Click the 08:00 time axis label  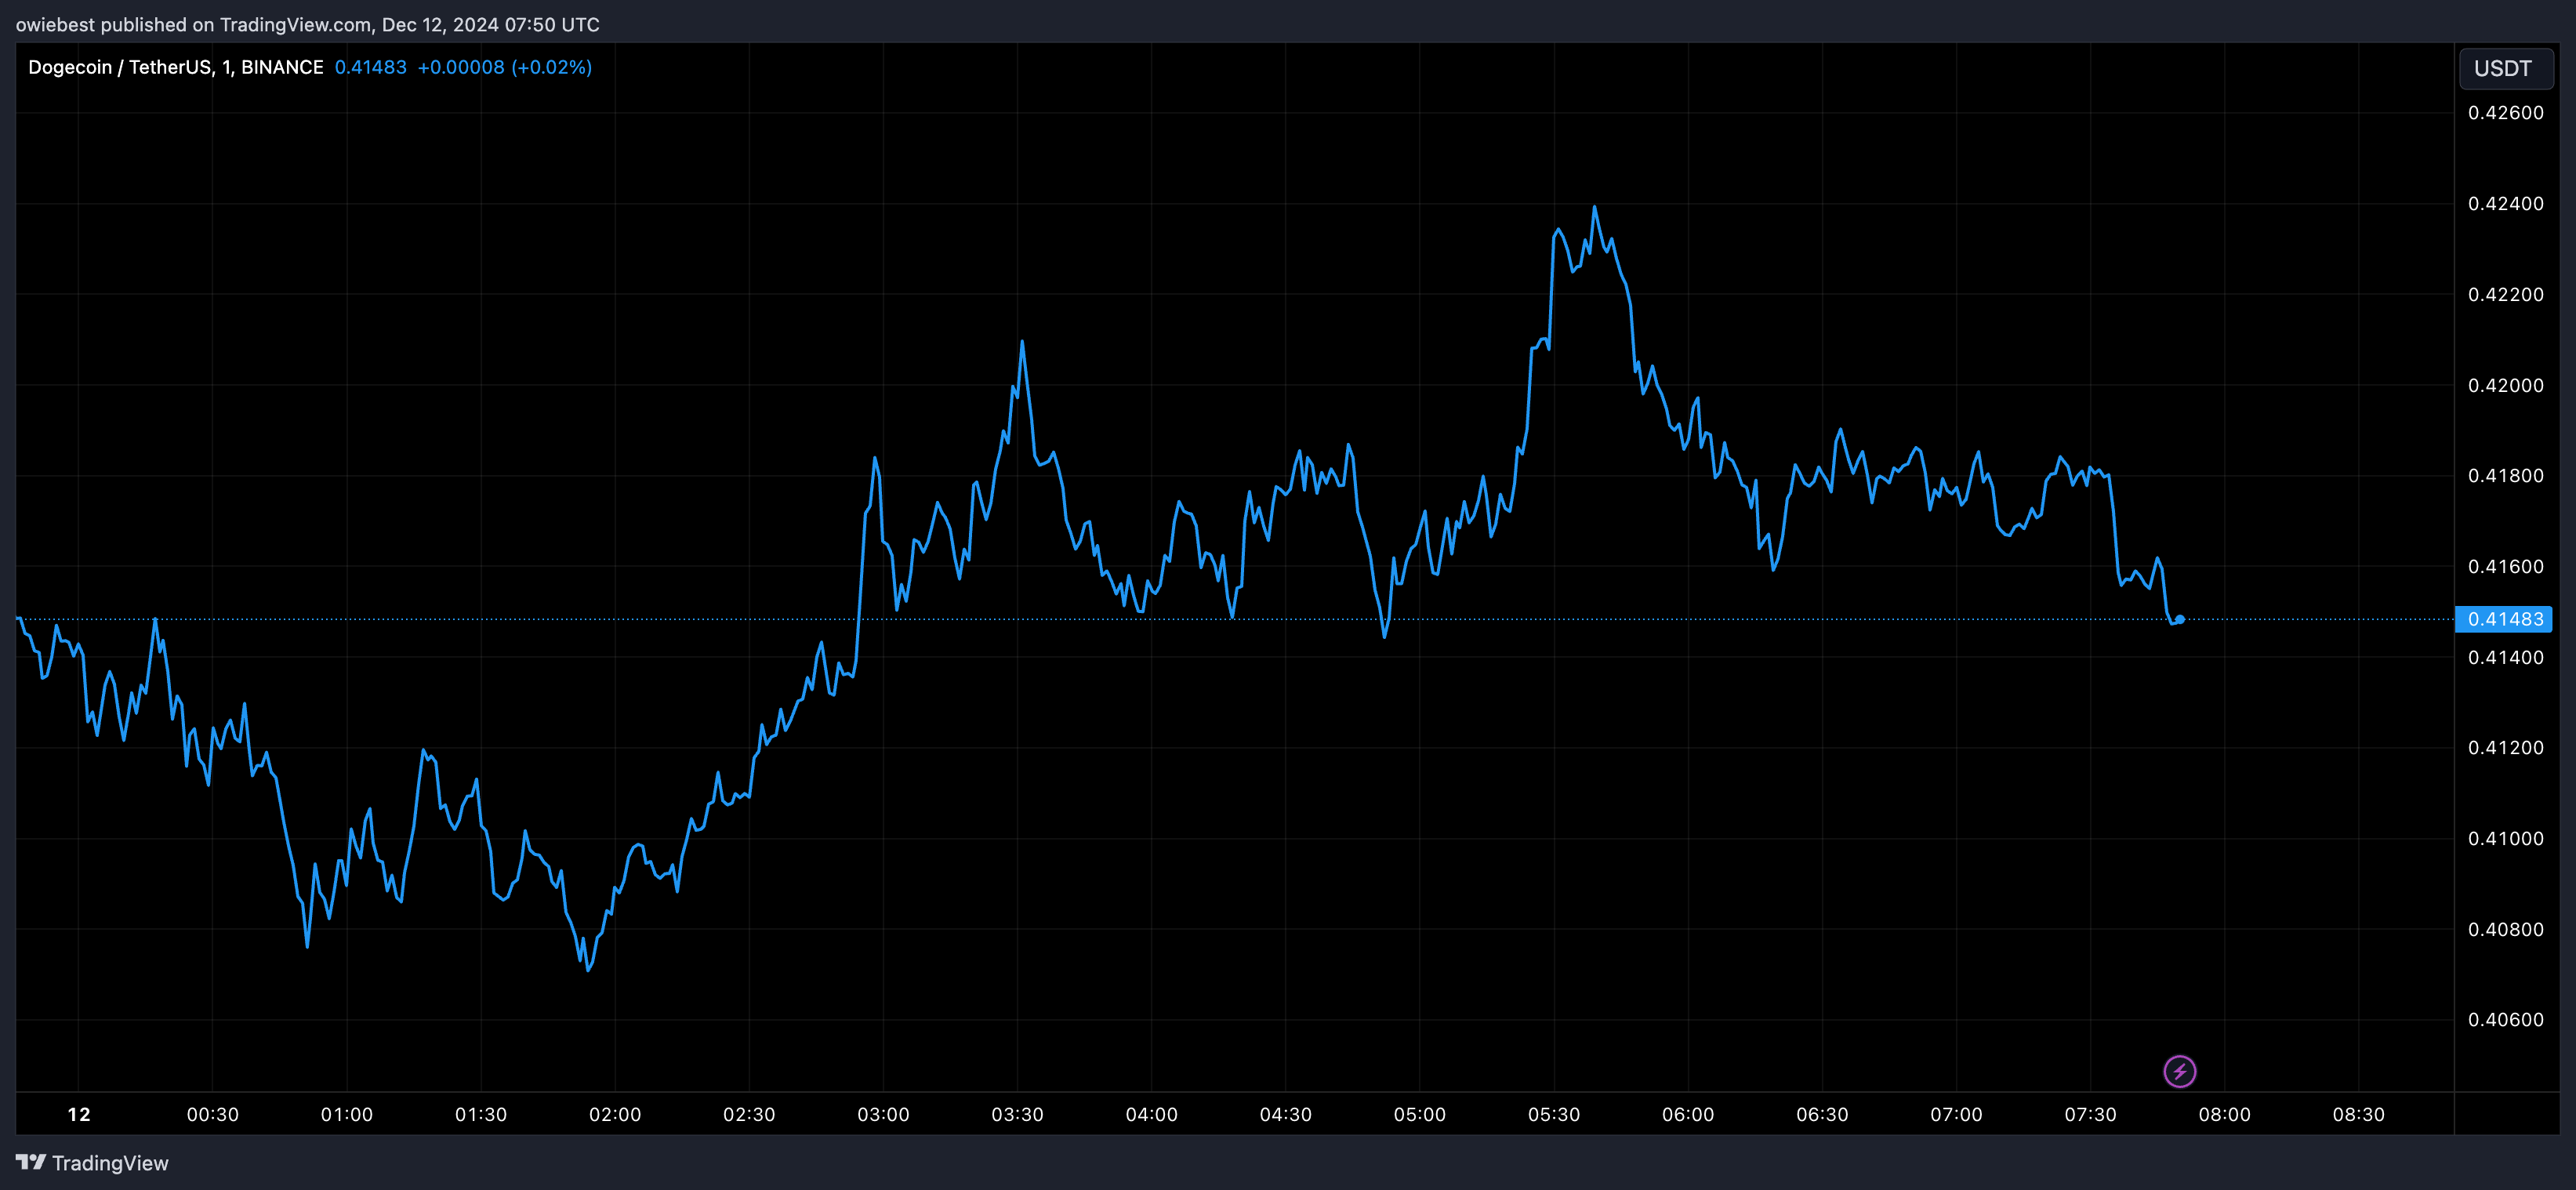(2224, 1114)
